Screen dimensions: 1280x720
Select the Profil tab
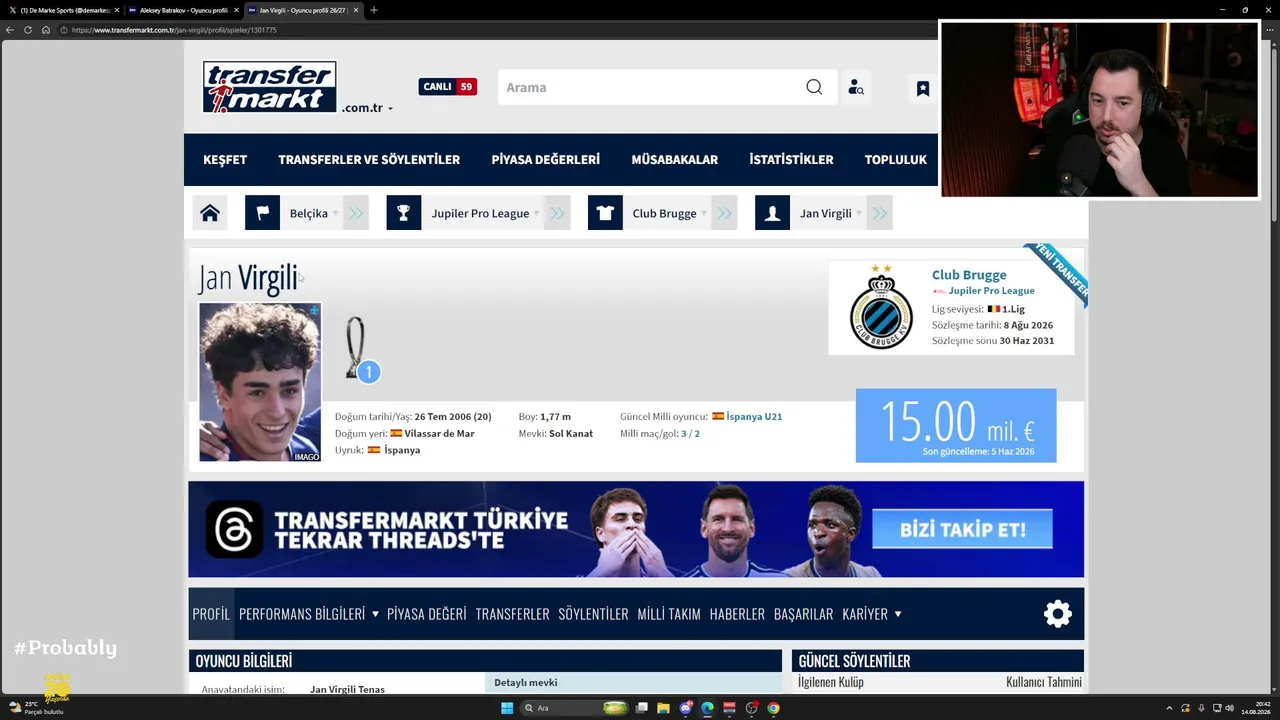tap(211, 614)
